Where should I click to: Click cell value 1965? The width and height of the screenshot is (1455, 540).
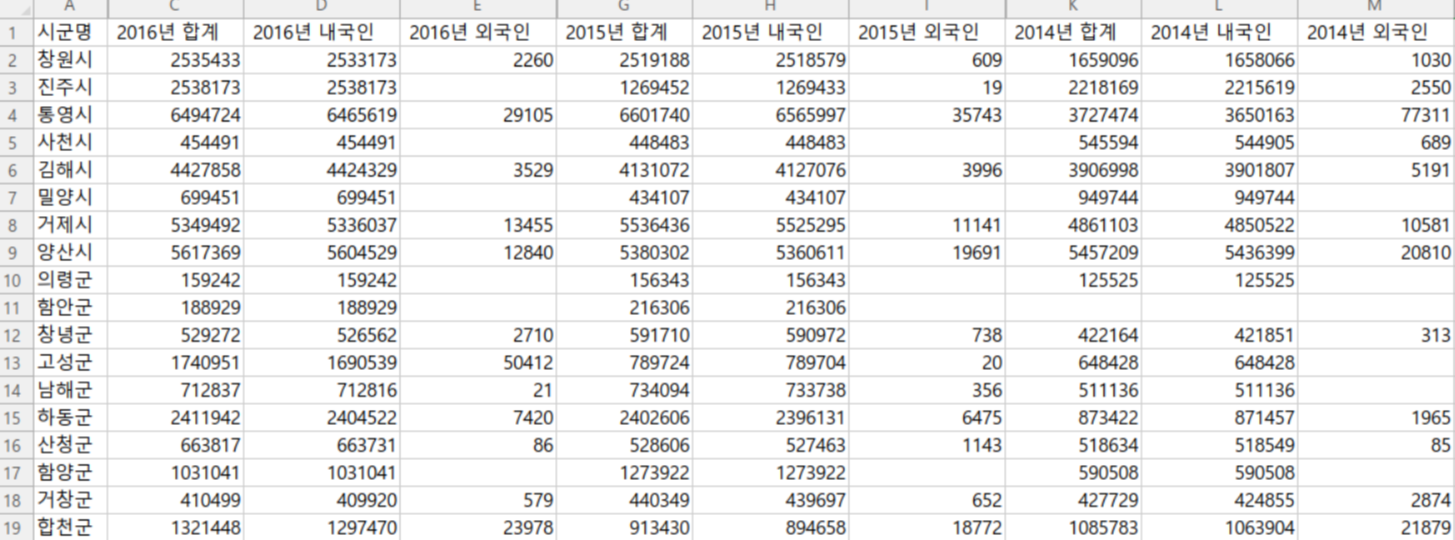(x=1377, y=418)
